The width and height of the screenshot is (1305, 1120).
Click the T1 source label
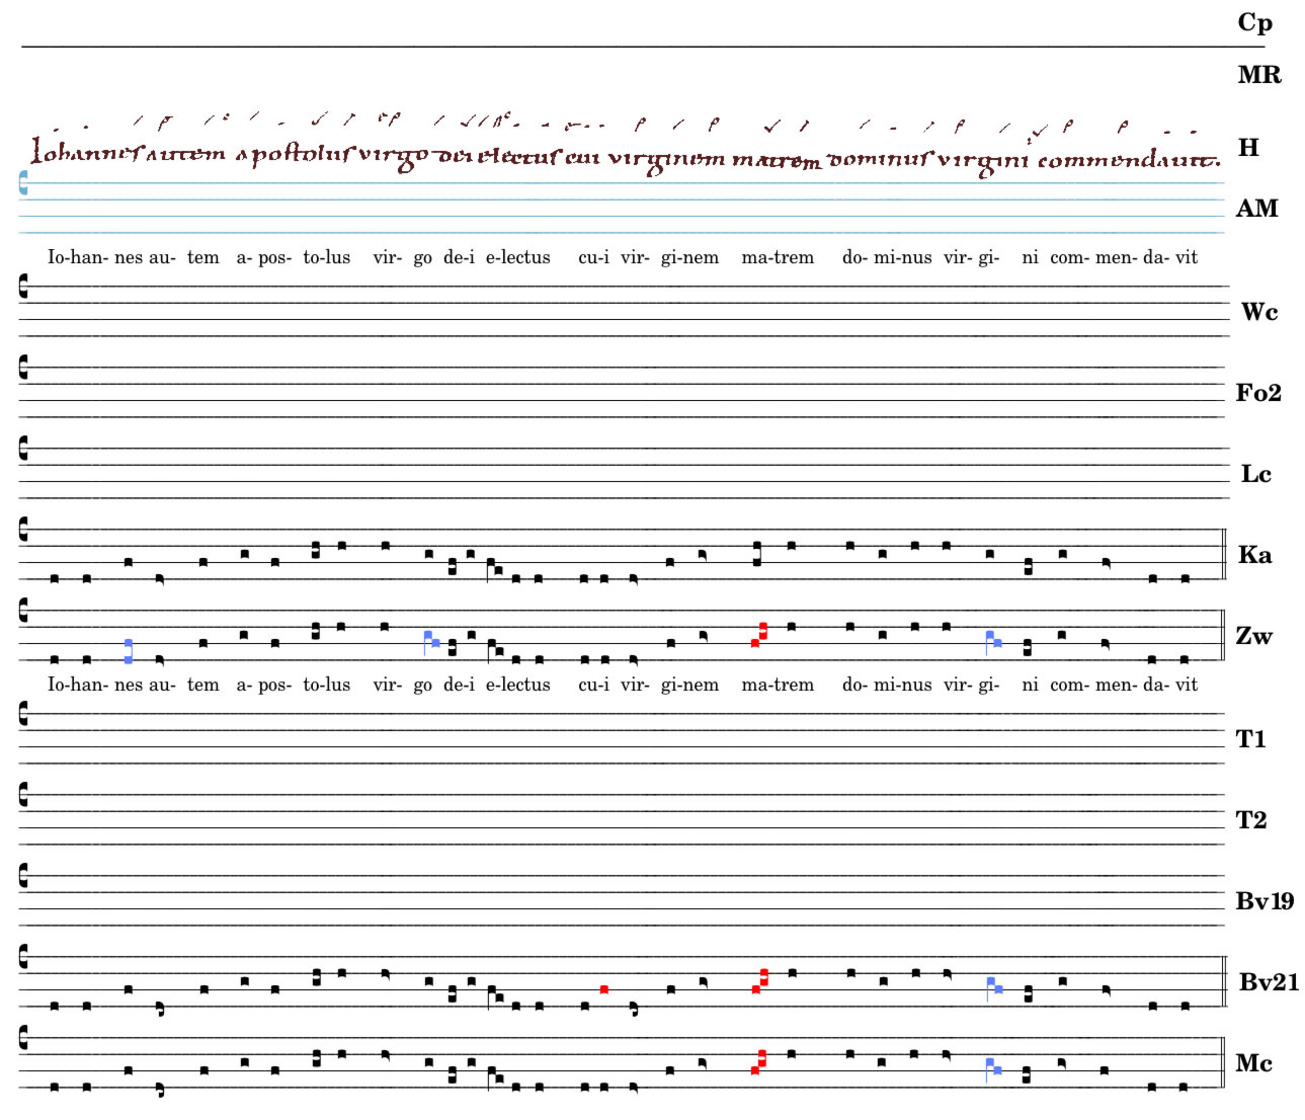[x=1251, y=739]
